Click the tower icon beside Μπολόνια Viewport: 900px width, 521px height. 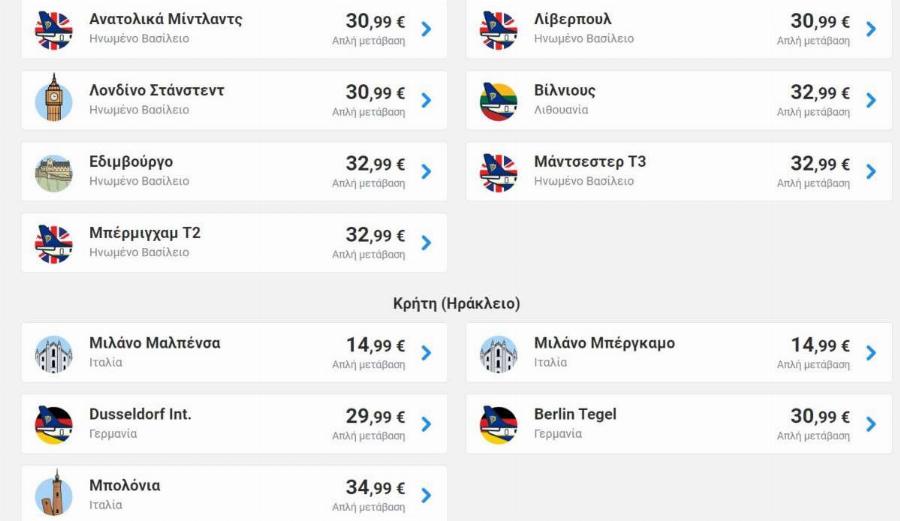pyautogui.click(x=53, y=495)
